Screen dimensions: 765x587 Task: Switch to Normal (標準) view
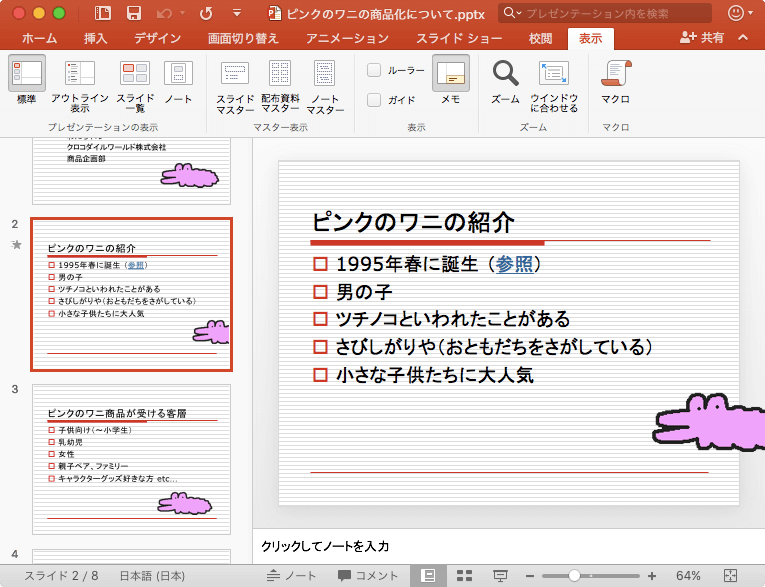point(27,80)
